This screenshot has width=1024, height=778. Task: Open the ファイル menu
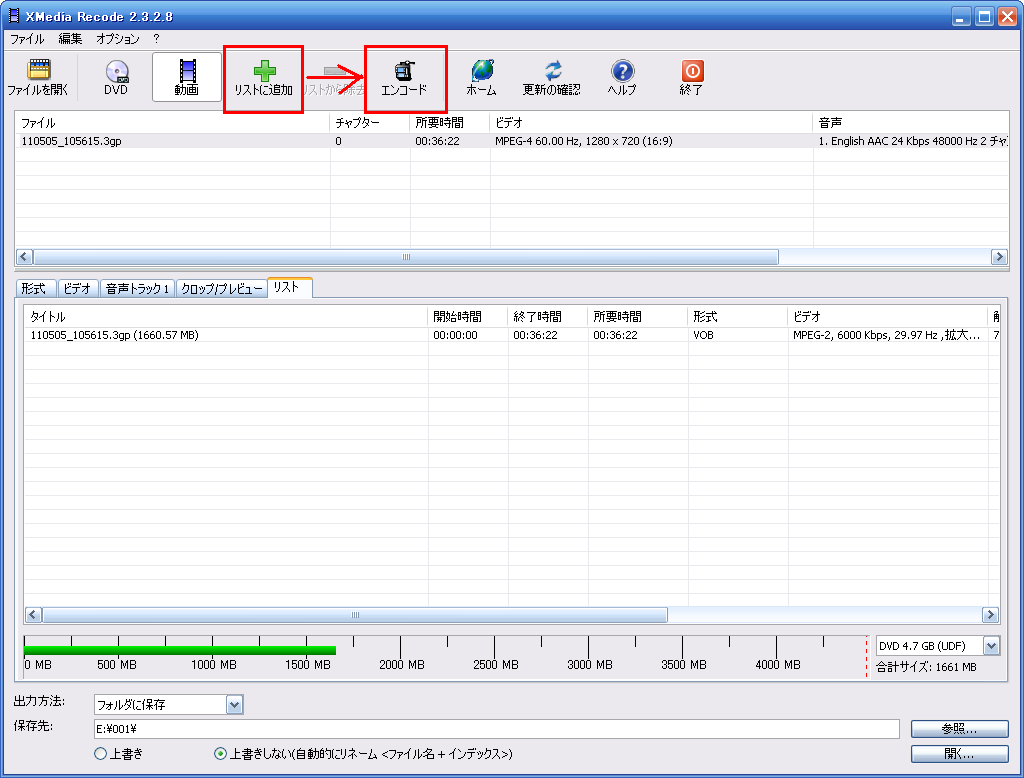[27, 39]
